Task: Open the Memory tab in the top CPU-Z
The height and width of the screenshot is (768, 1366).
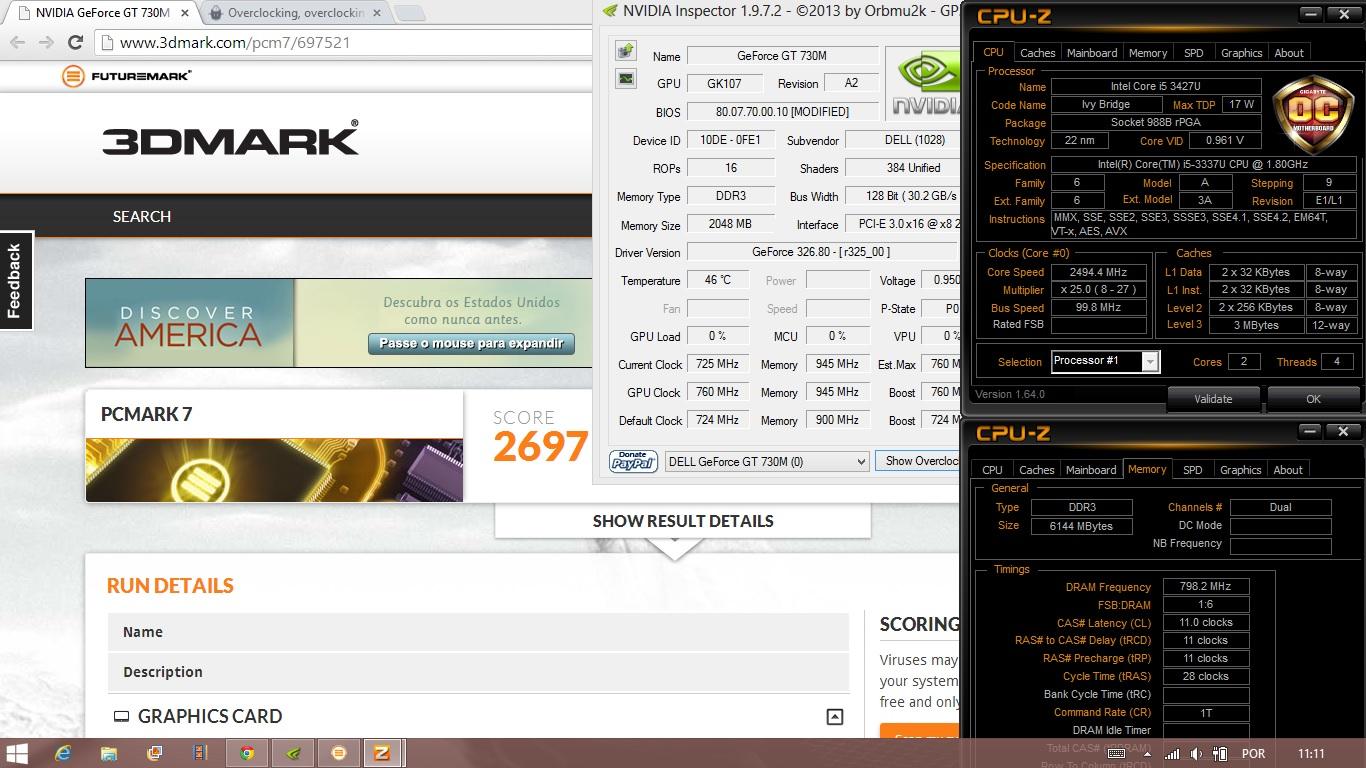Action: (x=1148, y=53)
